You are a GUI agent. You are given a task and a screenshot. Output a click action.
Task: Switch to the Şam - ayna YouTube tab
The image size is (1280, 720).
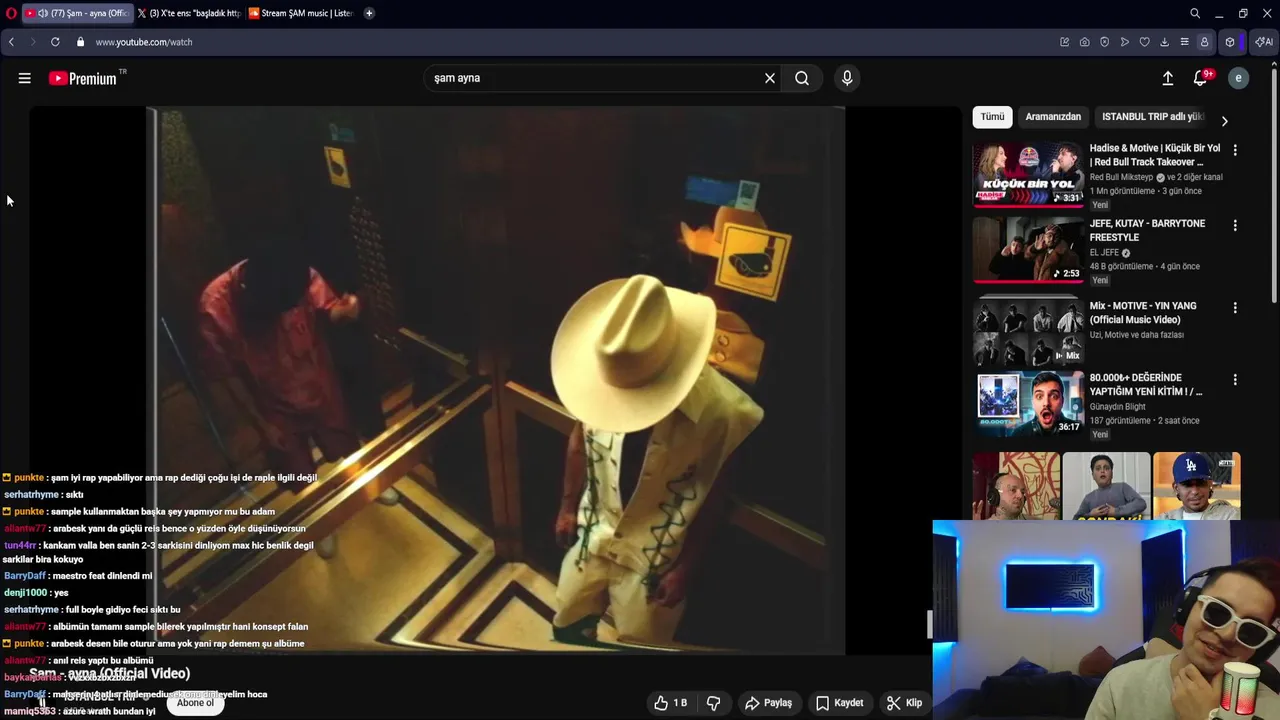pyautogui.click(x=78, y=13)
